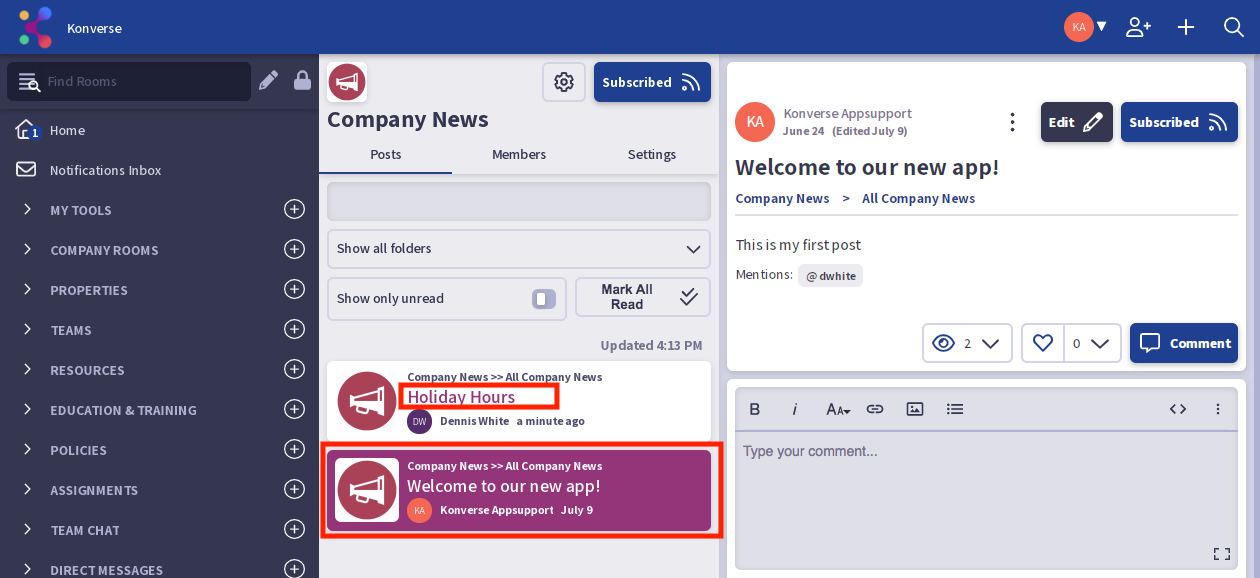The image size is (1260, 578).
Task: Open Notifications Inbox
Action: point(105,170)
